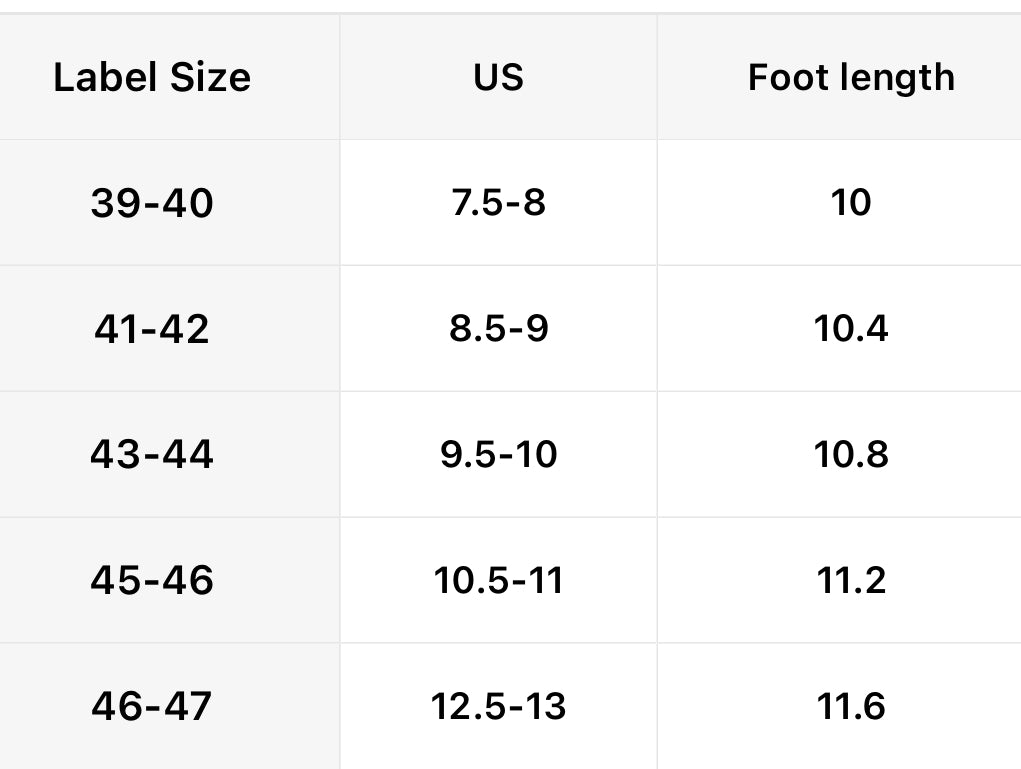The height and width of the screenshot is (769, 1021).
Task: Click the Label Size column header
Action: (152, 78)
